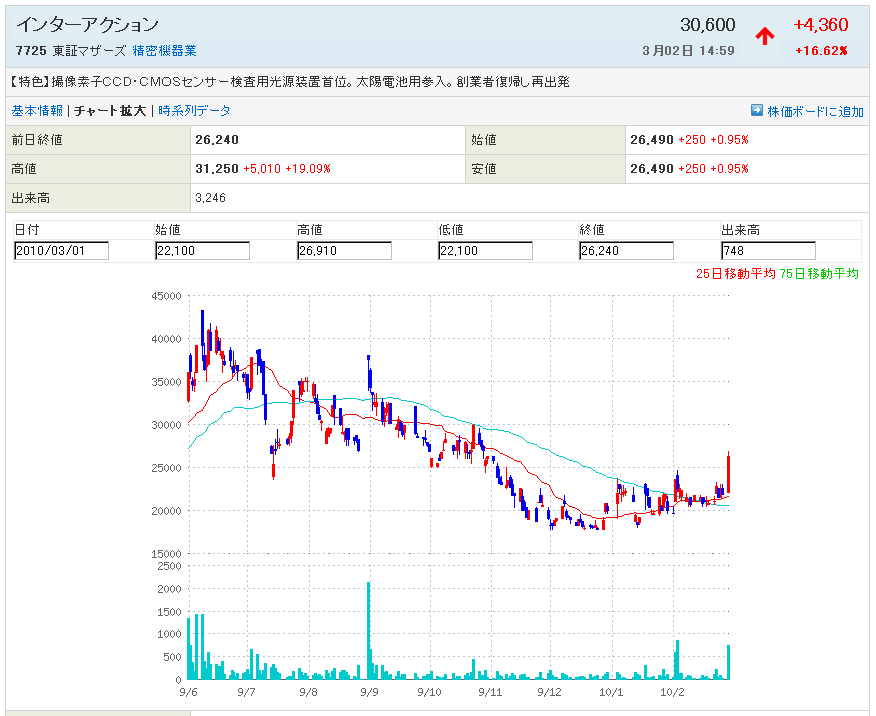Click the red up-arrow price indicator
876x716 pixels.
pyautogui.click(x=765, y=36)
